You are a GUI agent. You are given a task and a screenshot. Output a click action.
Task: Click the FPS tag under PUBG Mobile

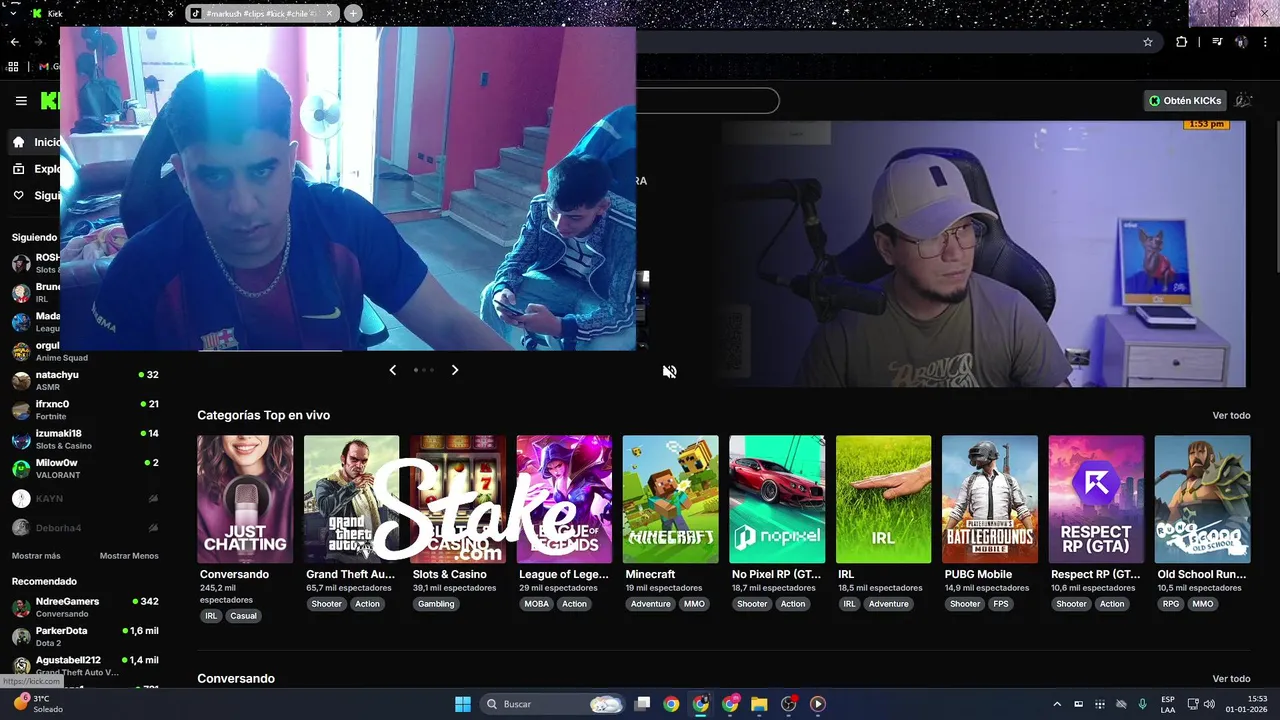(1001, 604)
